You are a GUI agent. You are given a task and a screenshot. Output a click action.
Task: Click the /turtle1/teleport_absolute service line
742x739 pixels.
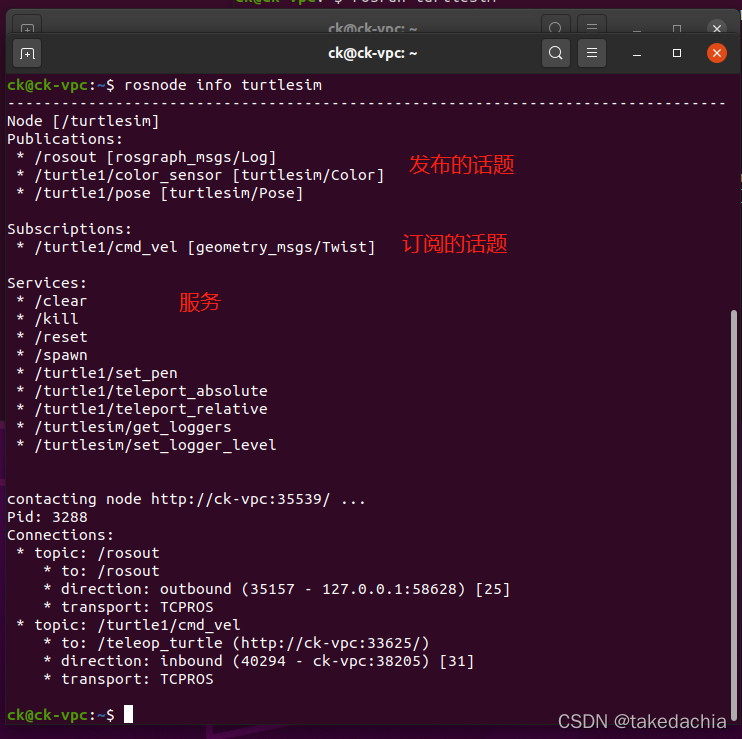[151, 391]
